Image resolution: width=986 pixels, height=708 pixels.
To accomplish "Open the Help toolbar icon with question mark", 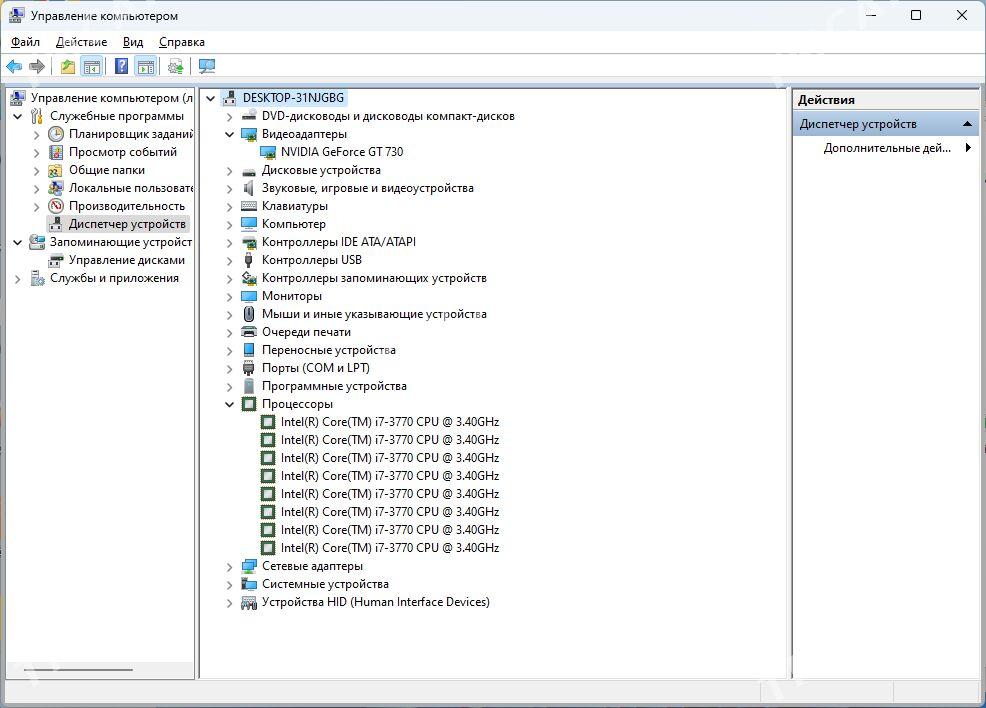I will (x=121, y=66).
